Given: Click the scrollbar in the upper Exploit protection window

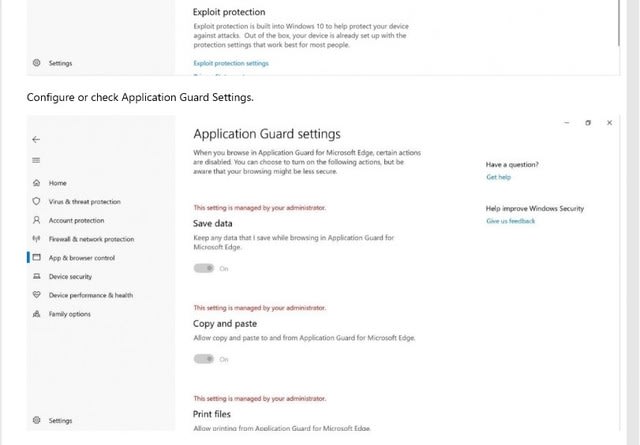Looking at the screenshot, I should [x=619, y=23].
